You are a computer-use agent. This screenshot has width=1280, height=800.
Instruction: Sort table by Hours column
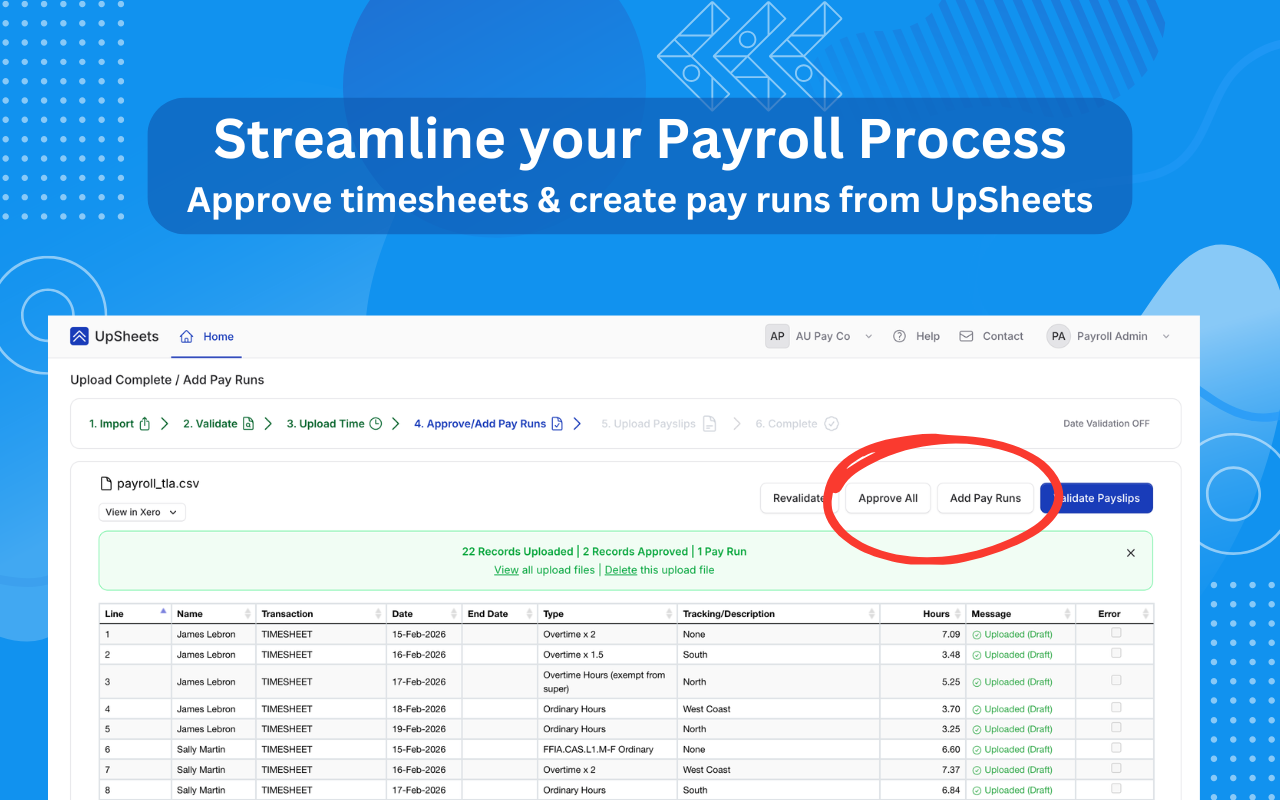pyautogui.click(x=922, y=613)
